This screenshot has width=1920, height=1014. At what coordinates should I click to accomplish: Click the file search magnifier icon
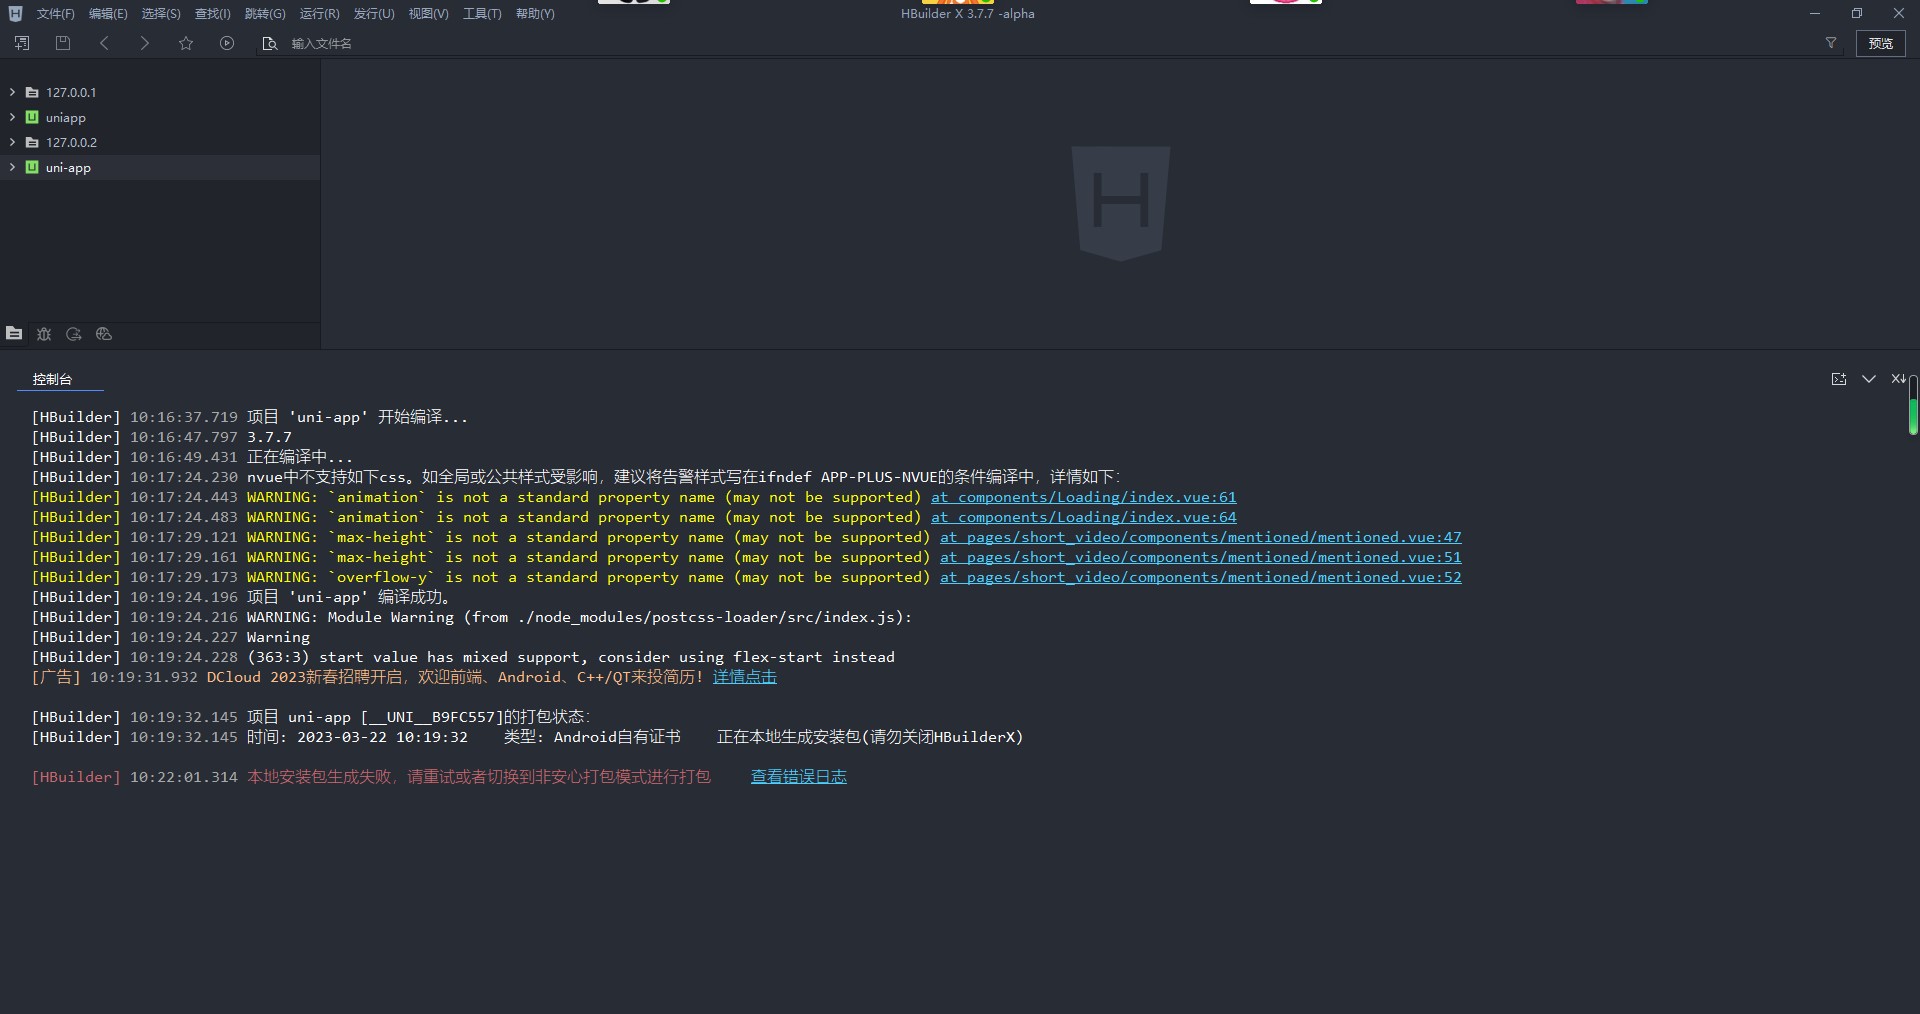pyautogui.click(x=269, y=43)
